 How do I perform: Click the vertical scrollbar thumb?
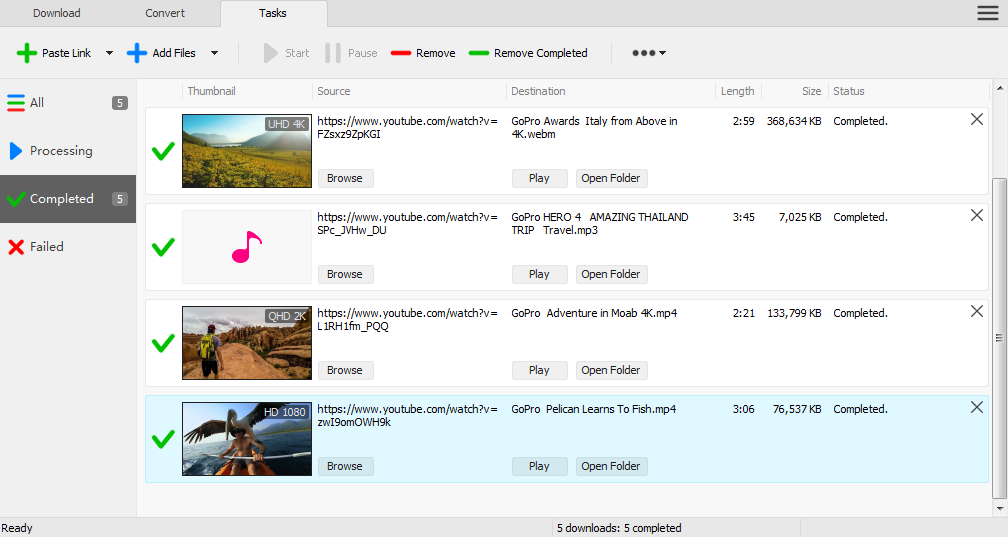tap(999, 338)
